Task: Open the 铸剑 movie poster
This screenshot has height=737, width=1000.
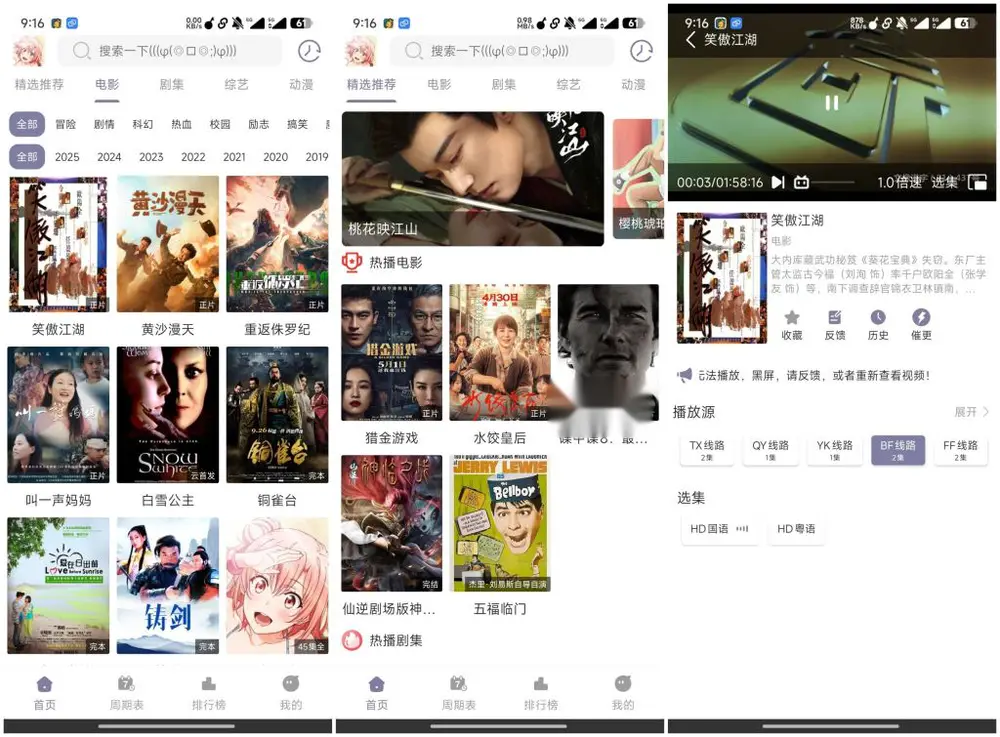Action: tap(168, 585)
